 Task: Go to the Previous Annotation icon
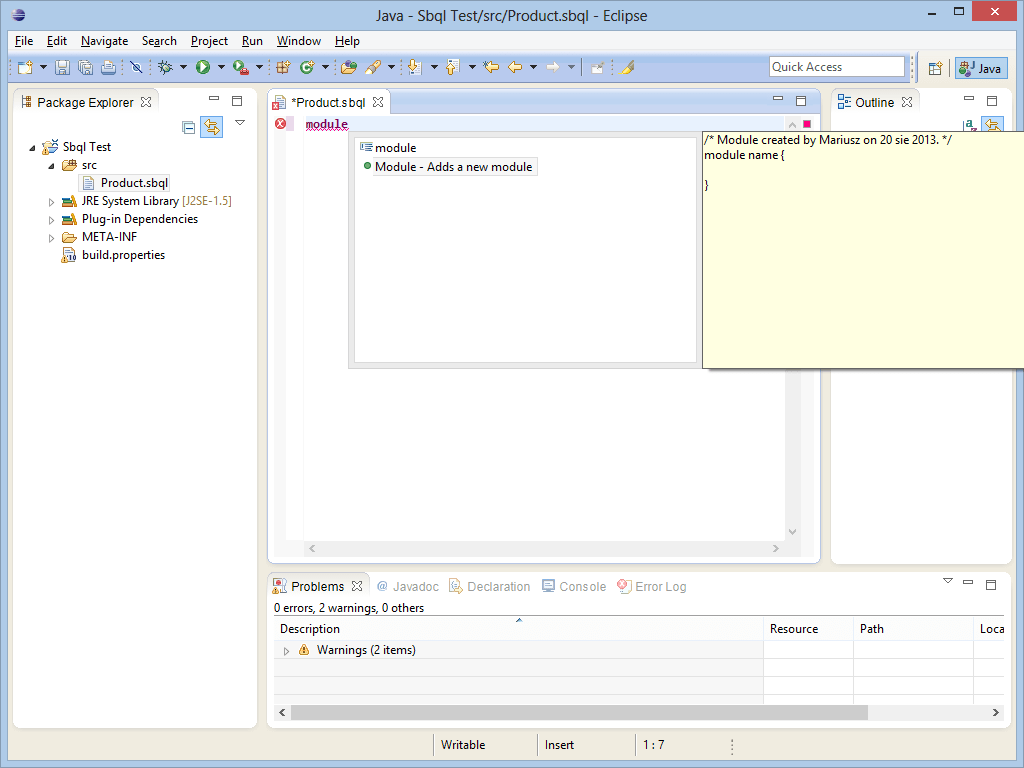coord(453,67)
